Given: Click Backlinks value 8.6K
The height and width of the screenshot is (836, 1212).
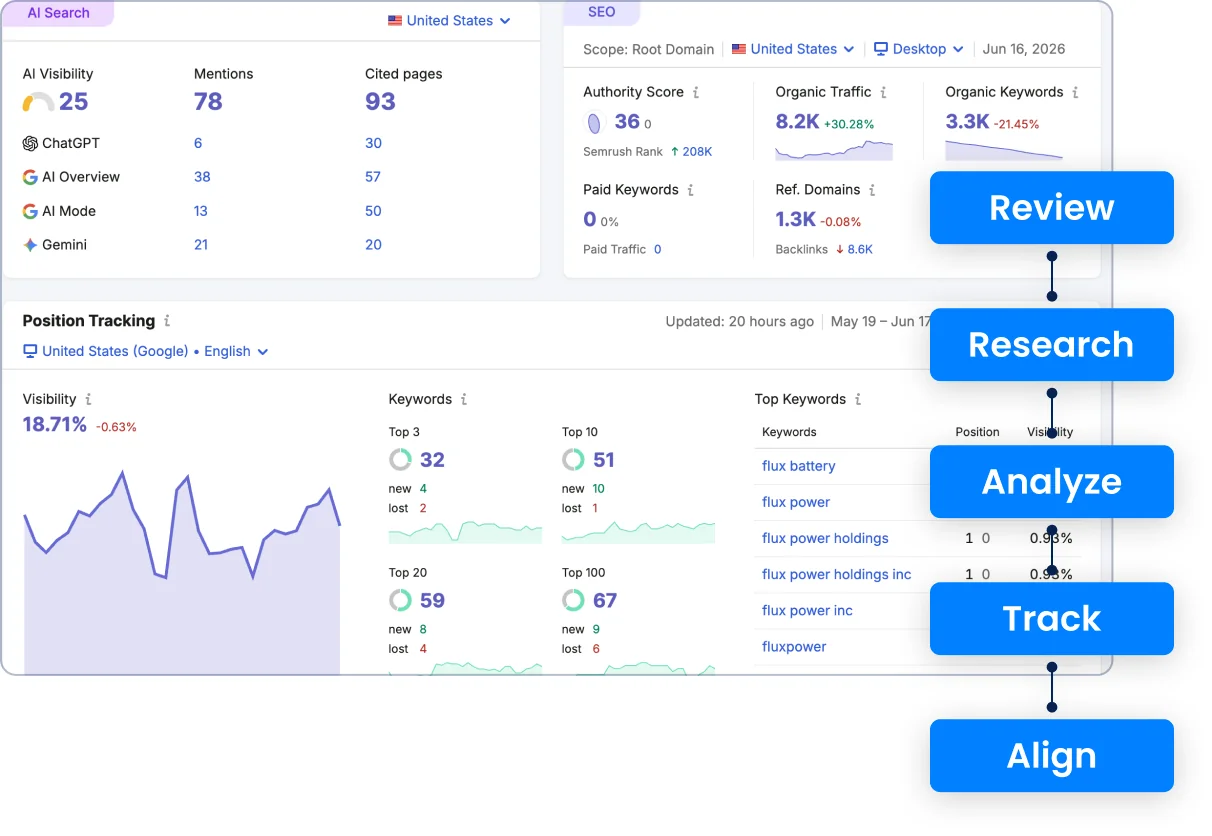Looking at the screenshot, I should (x=860, y=250).
